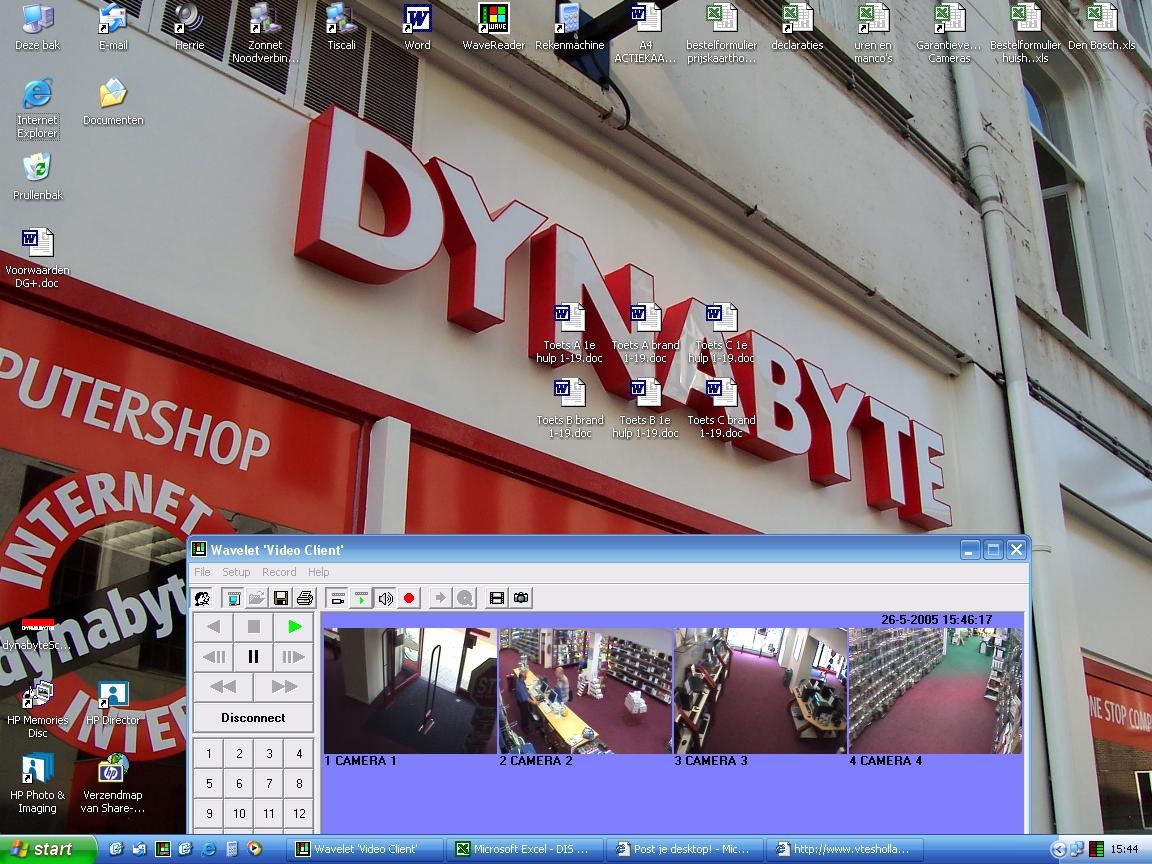The image size is (1152, 864).
Task: Click the Deze bak desktop icon
Action: [37, 28]
